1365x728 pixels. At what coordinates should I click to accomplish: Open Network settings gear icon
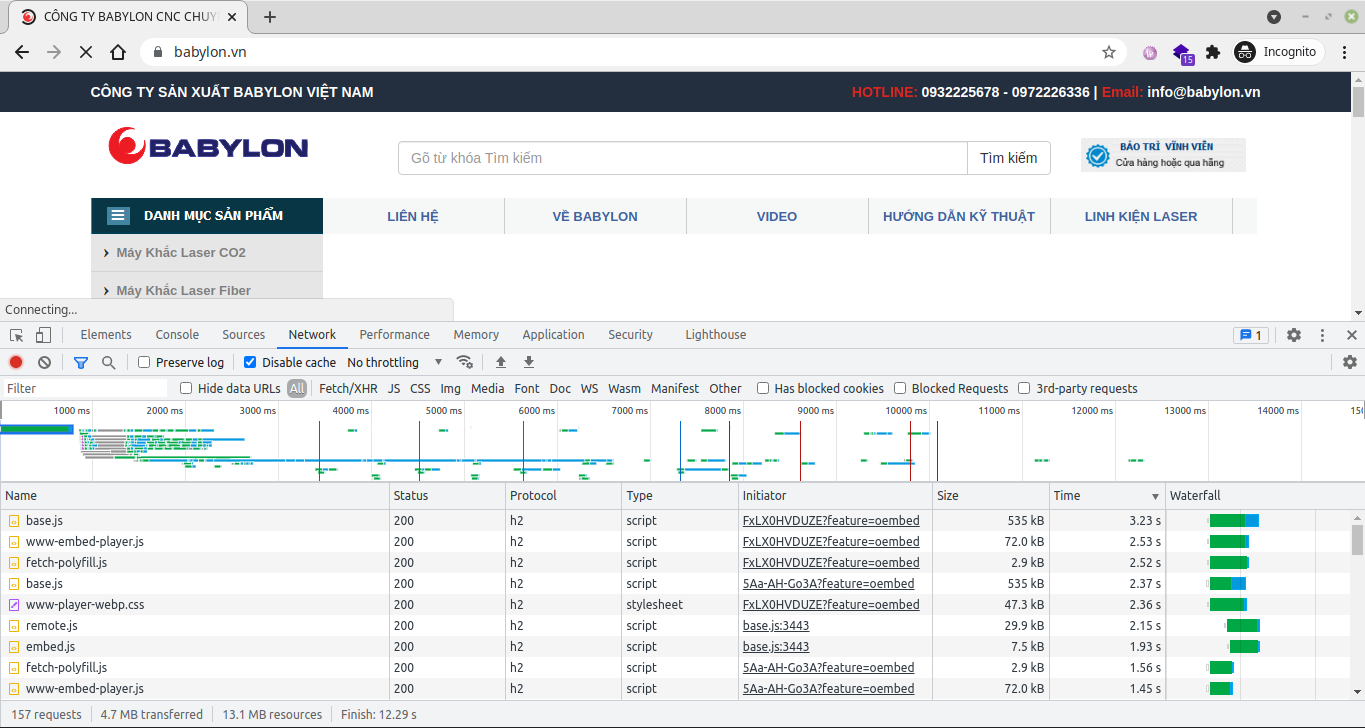(x=1350, y=362)
